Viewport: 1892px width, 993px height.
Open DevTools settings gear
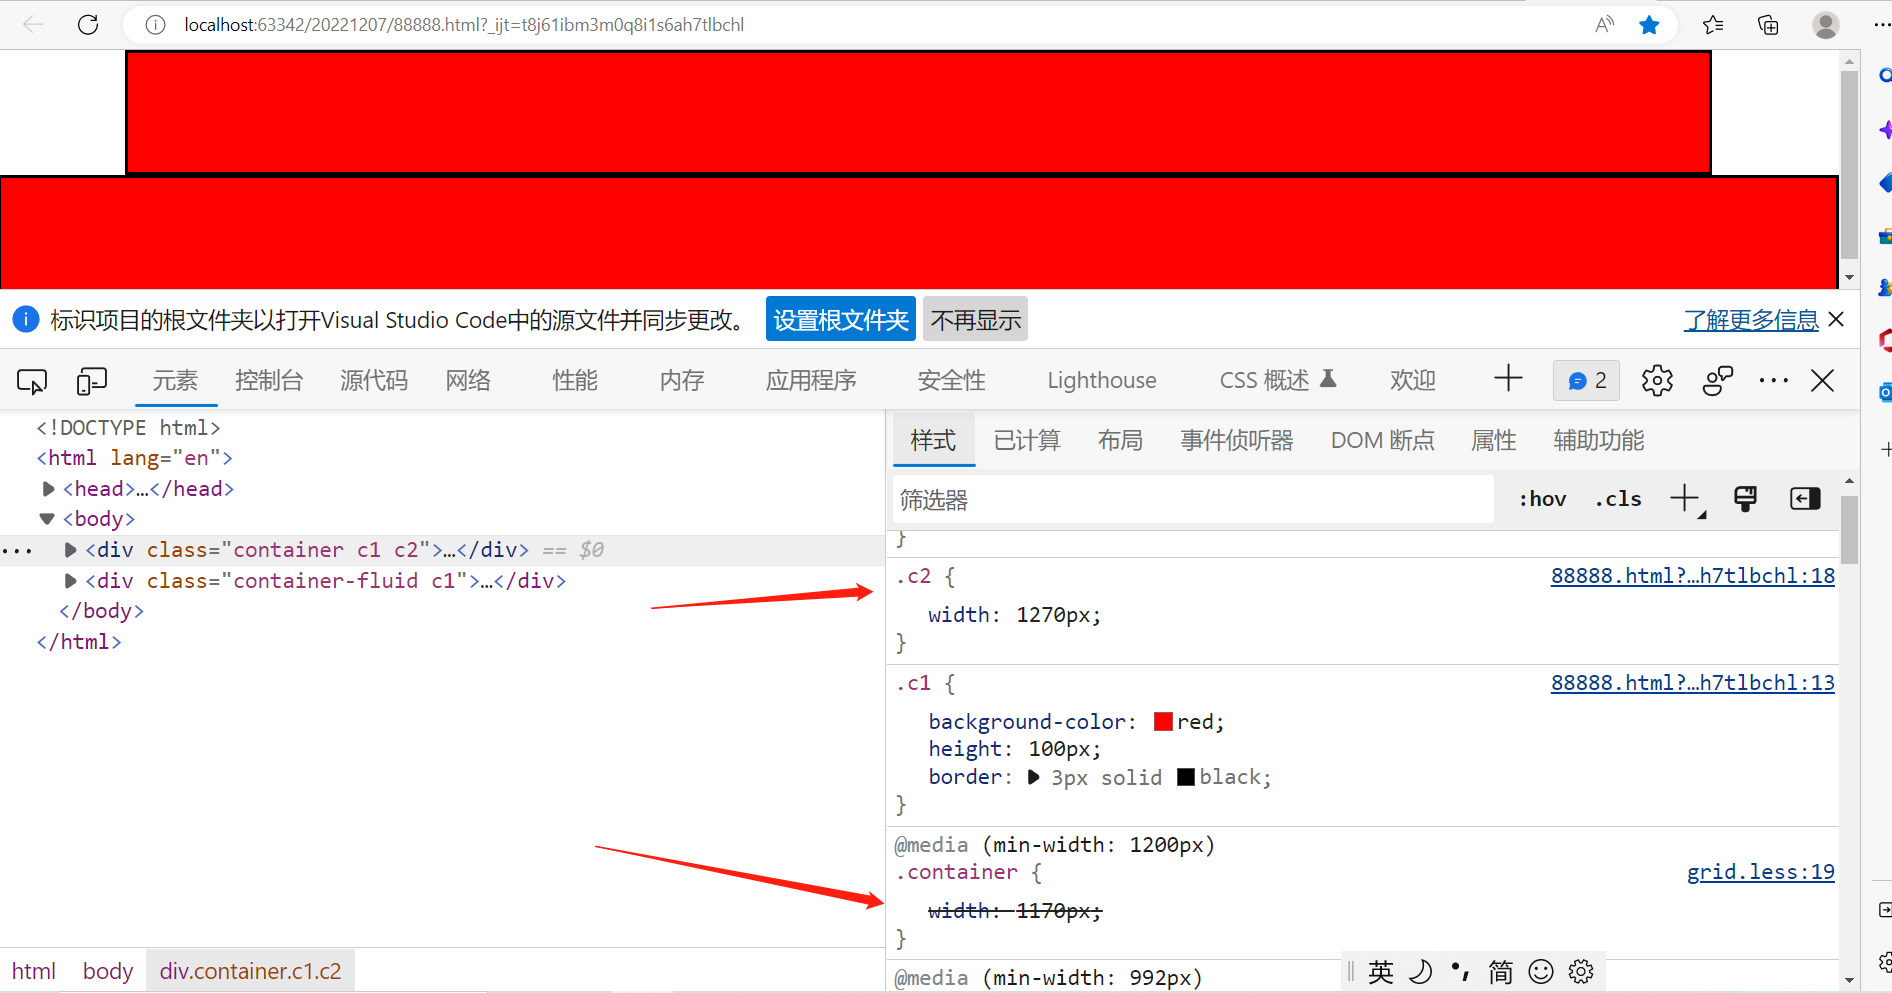[x=1657, y=381]
